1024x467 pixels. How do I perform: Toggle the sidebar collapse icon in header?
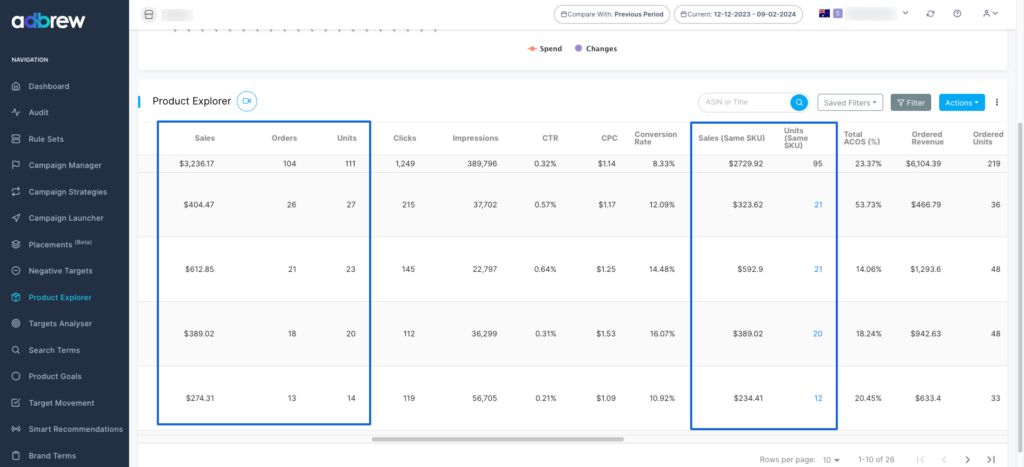[149, 14]
